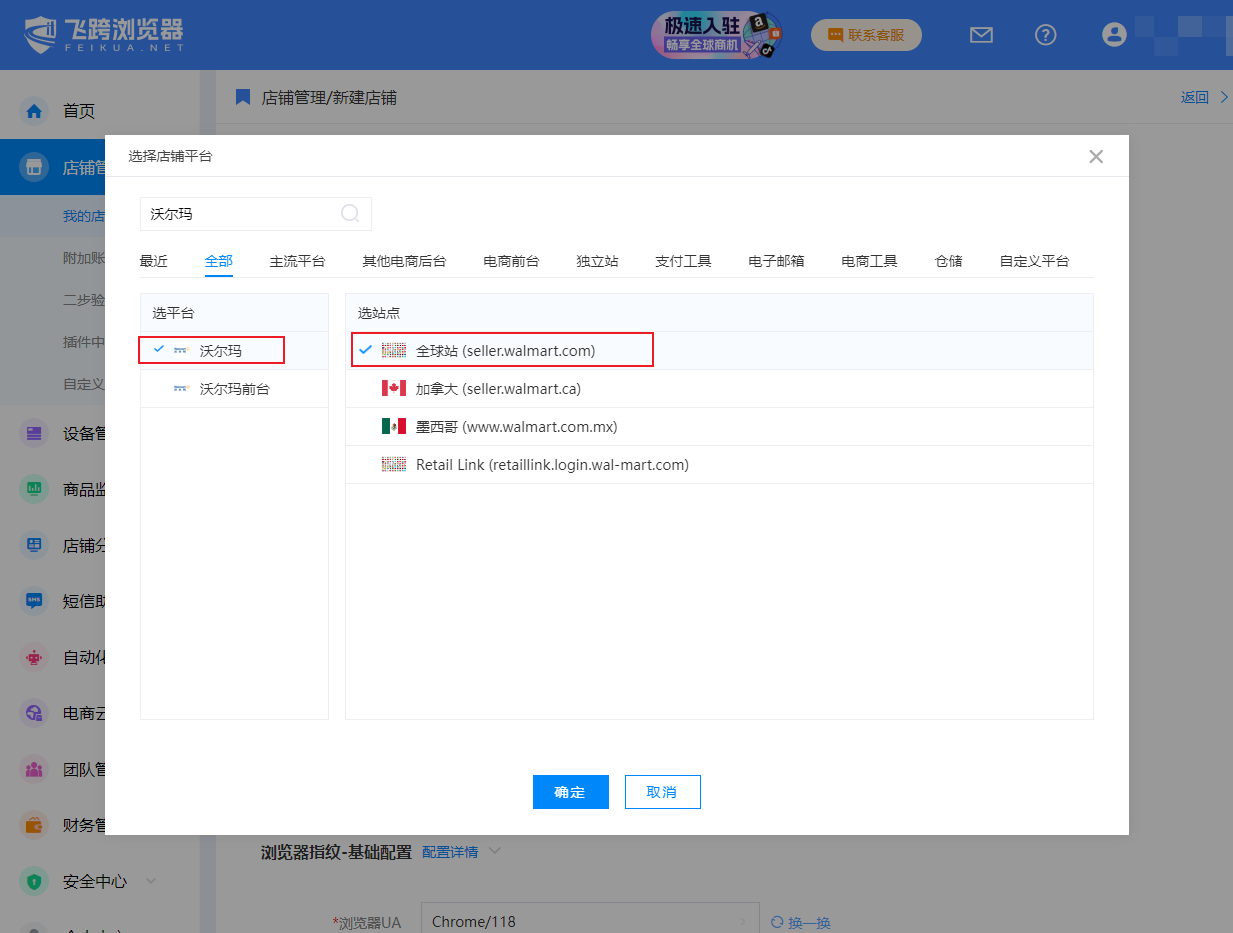Image resolution: width=1233 pixels, height=933 pixels.
Task: Select 沃尔玛前台 platform option
Action: tap(234, 389)
